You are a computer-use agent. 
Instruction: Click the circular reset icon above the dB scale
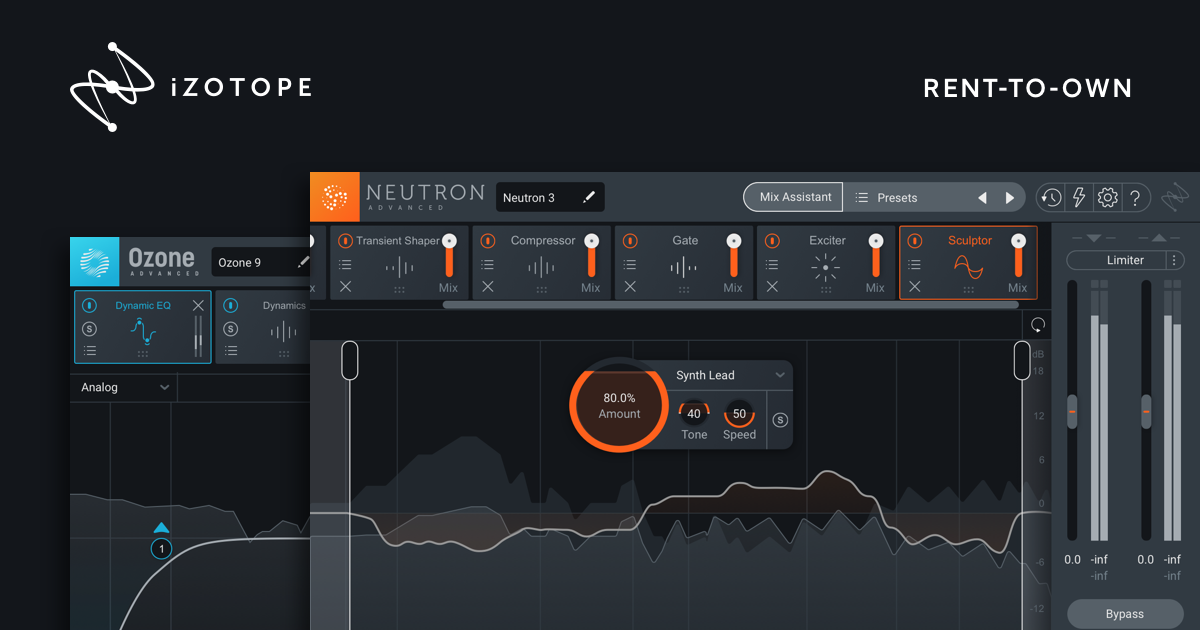pyautogui.click(x=1037, y=325)
